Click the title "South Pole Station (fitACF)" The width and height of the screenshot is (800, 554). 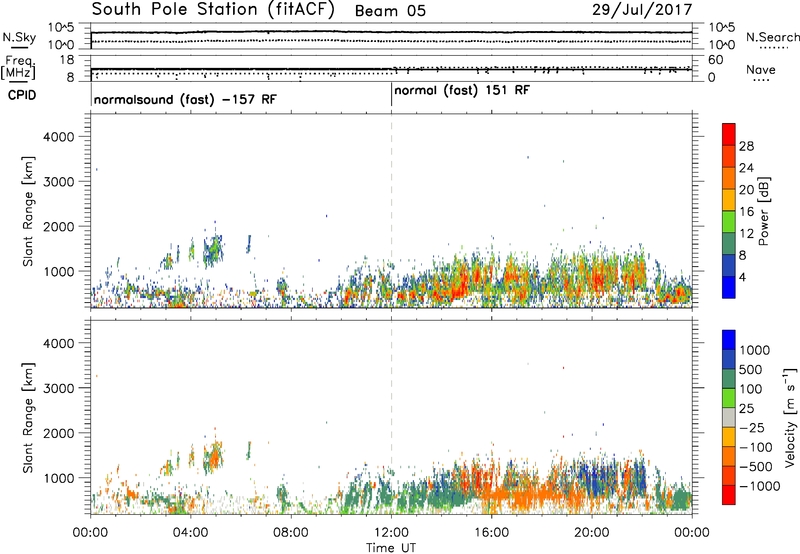213,10
